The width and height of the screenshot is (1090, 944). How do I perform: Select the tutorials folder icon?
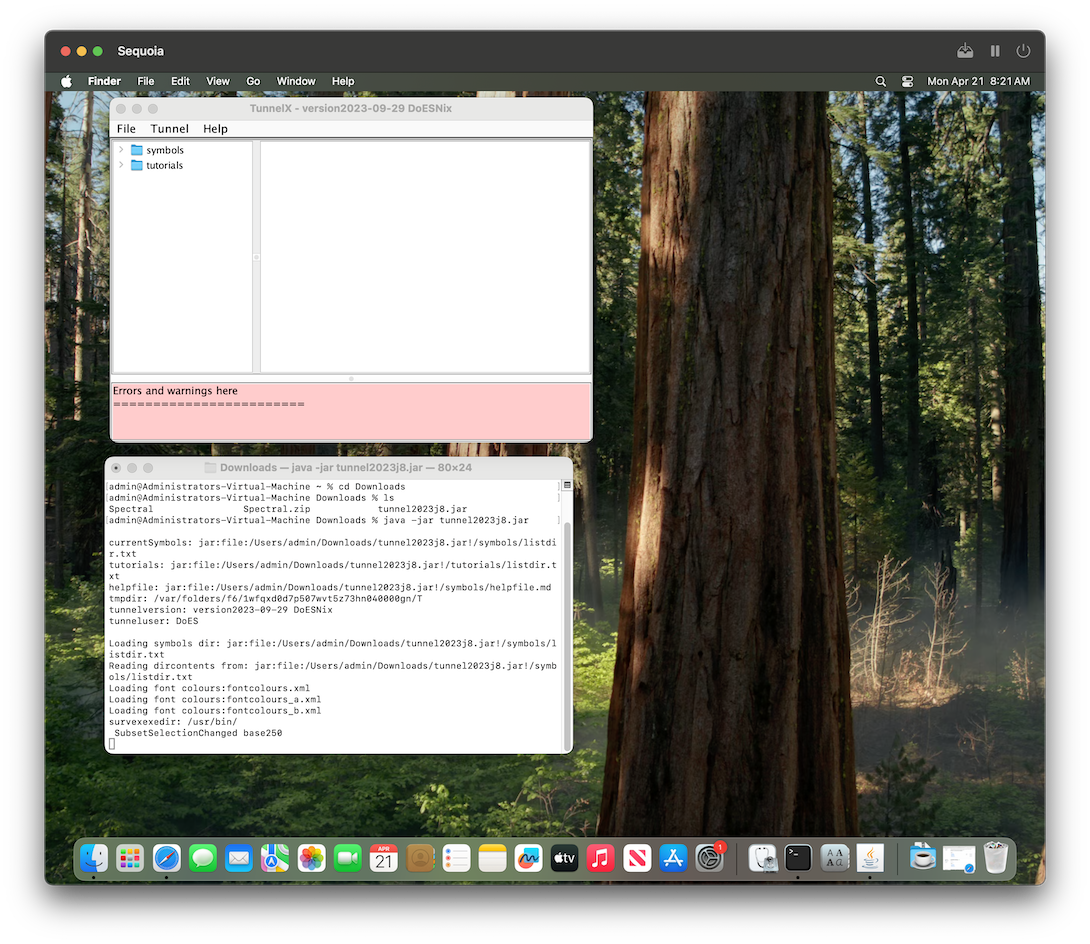click(137, 165)
